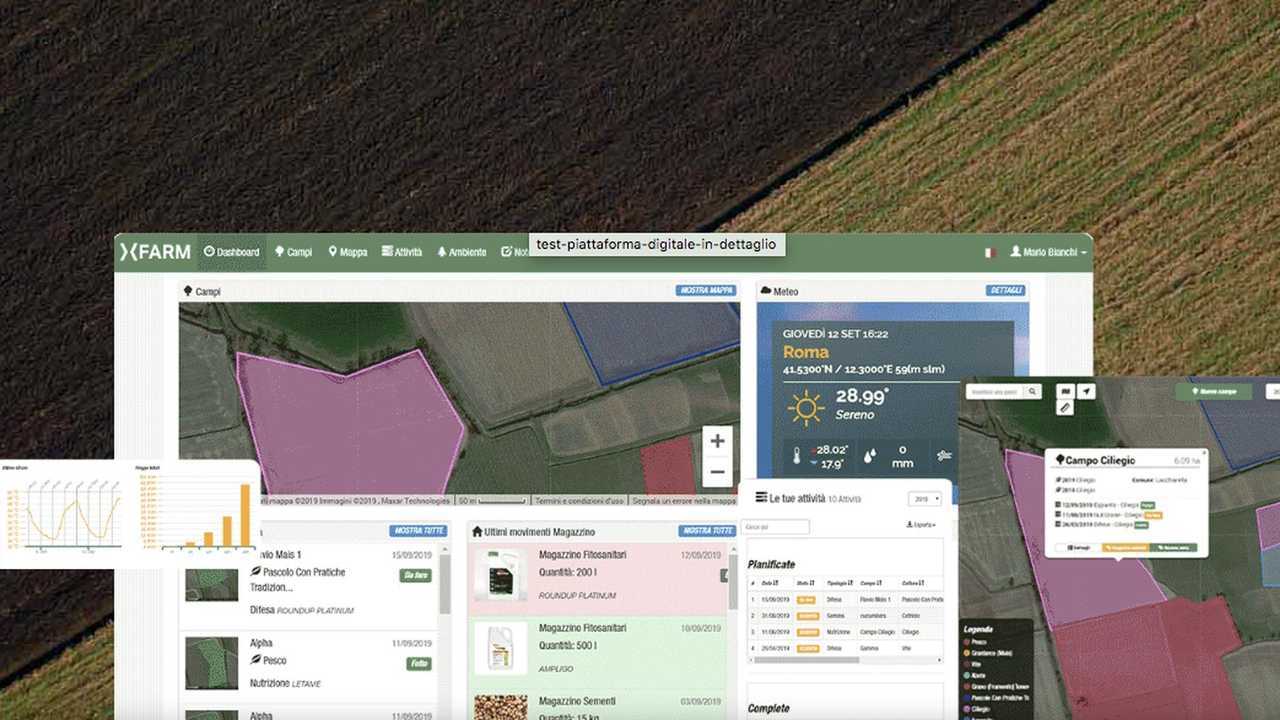Click the cloud icon beside Meteo title
The image size is (1280, 720).
pos(766,291)
